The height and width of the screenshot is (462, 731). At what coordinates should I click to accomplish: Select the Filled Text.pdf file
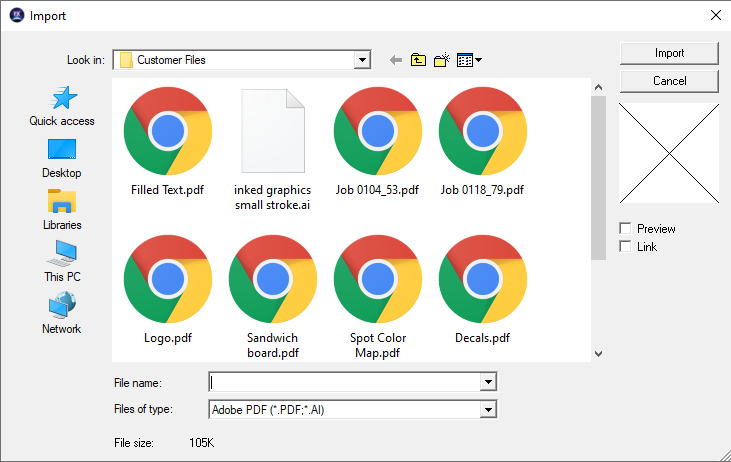(x=167, y=141)
